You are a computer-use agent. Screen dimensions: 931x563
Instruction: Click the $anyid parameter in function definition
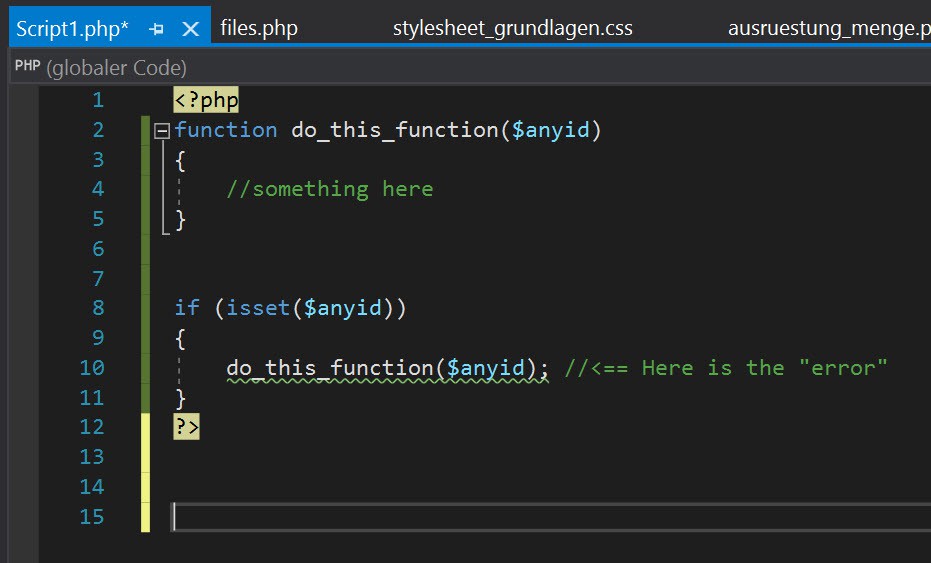click(551, 130)
